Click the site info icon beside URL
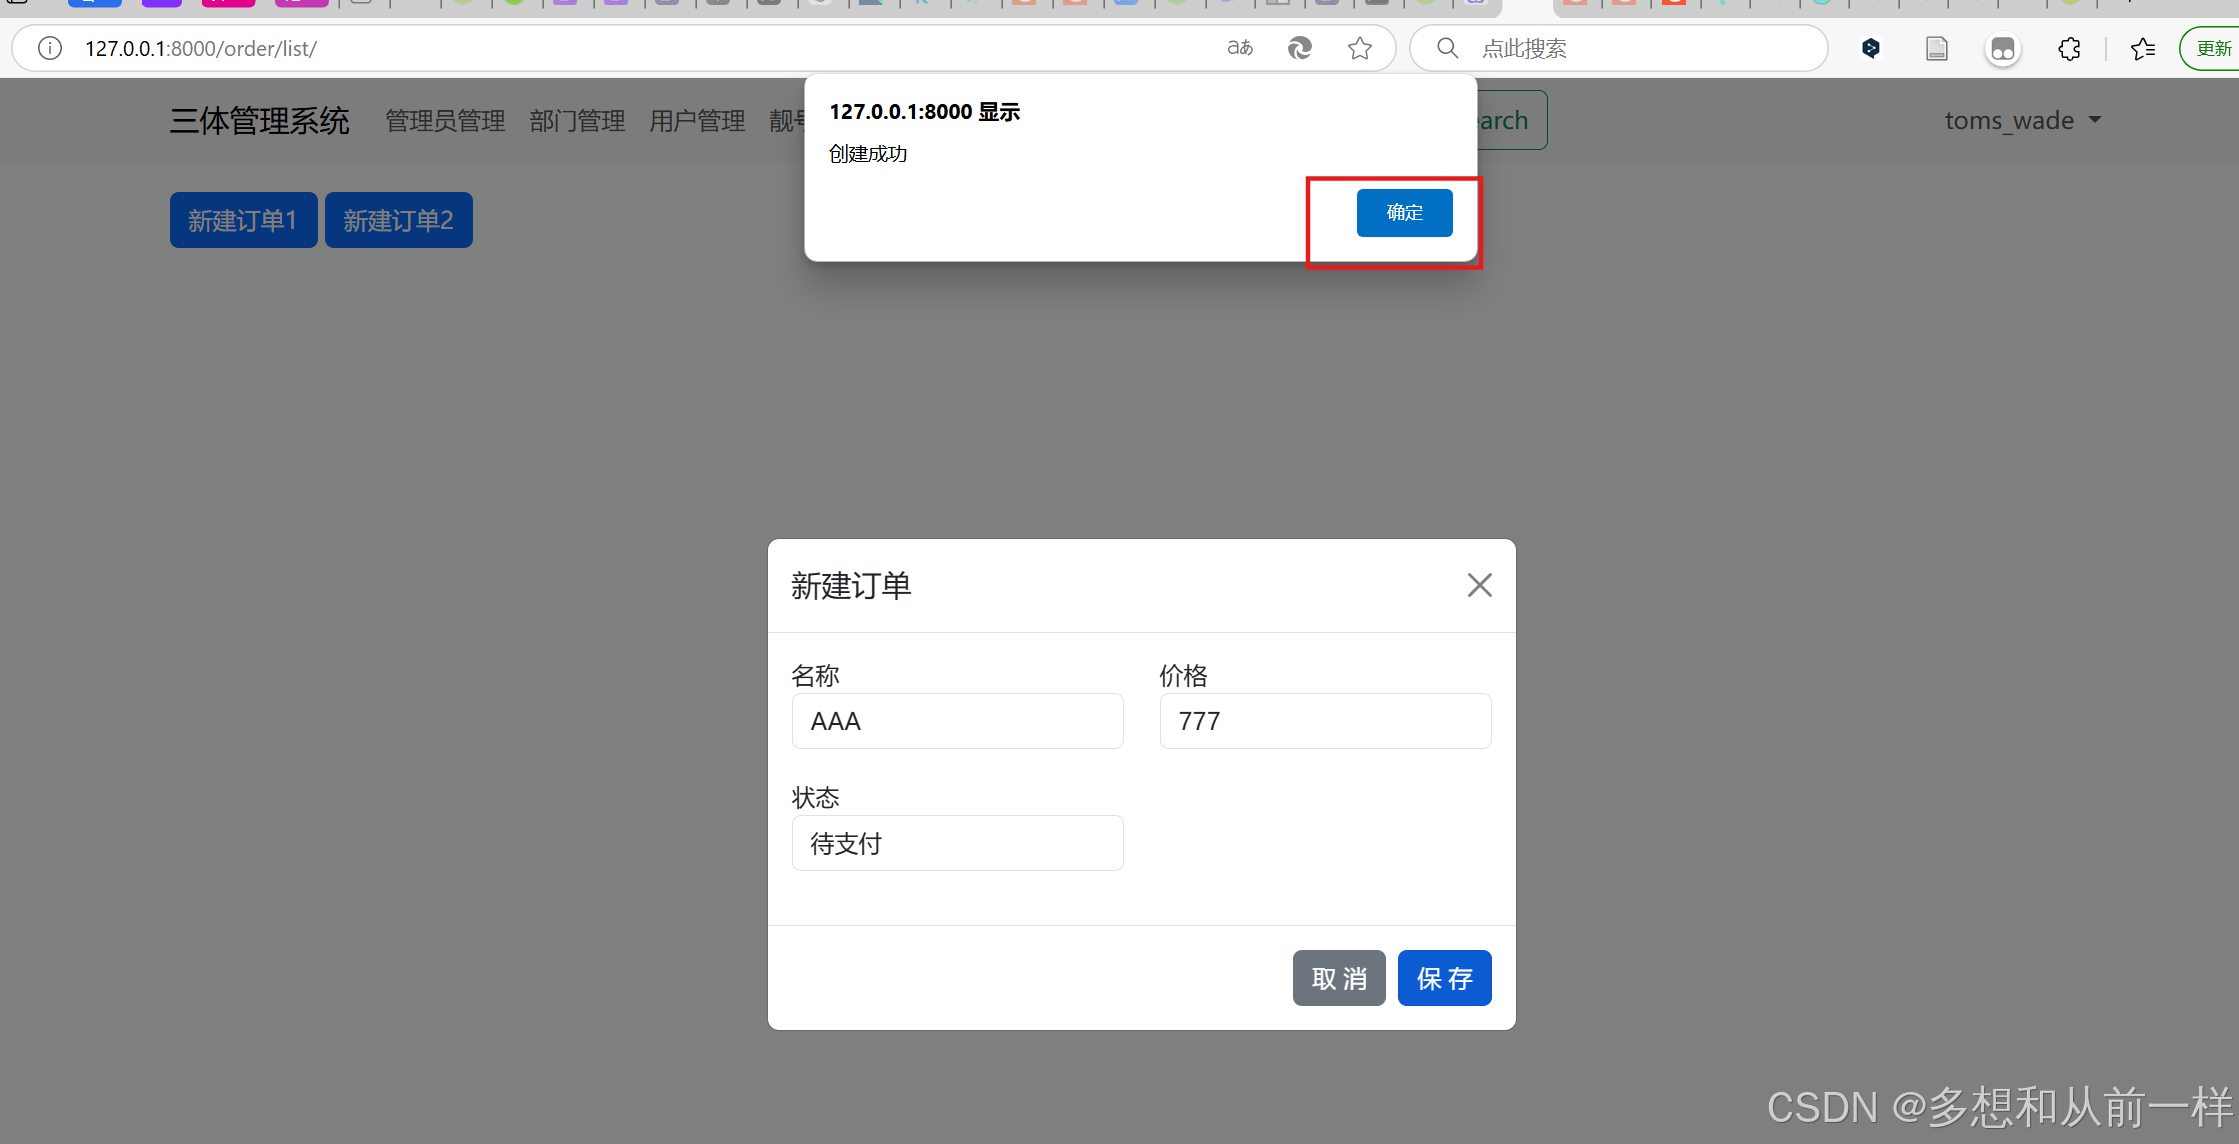The height and width of the screenshot is (1144, 2239). click(50, 48)
